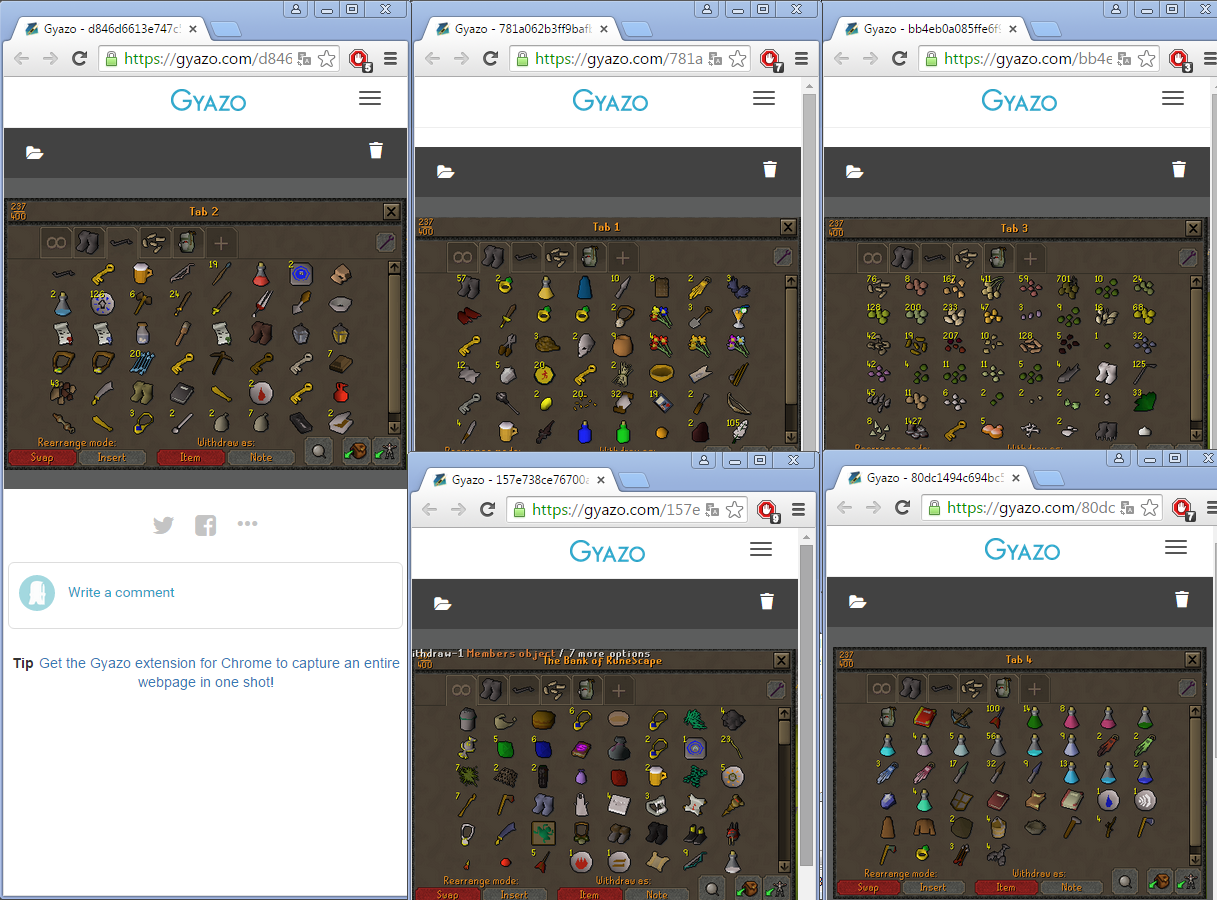Click trash icon in 157e Gyazo window

click(x=767, y=601)
